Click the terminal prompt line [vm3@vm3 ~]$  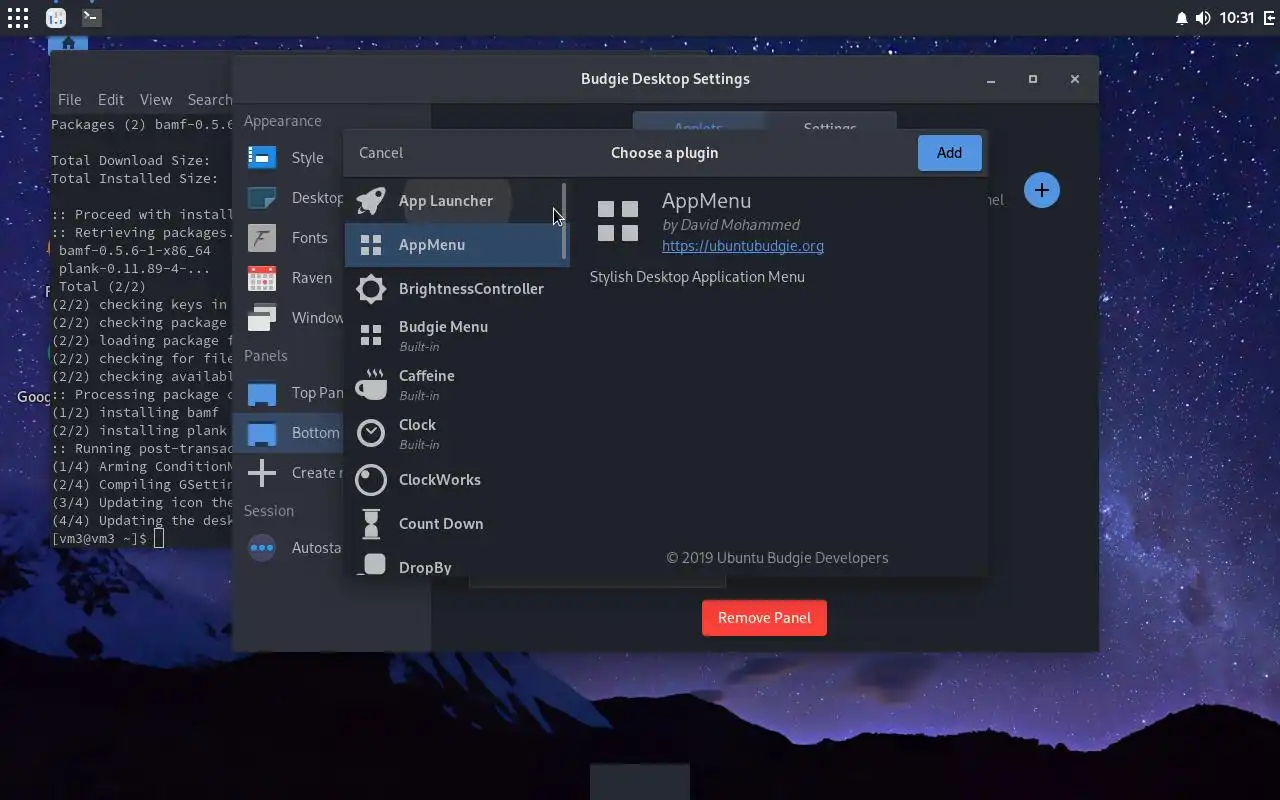(99, 539)
